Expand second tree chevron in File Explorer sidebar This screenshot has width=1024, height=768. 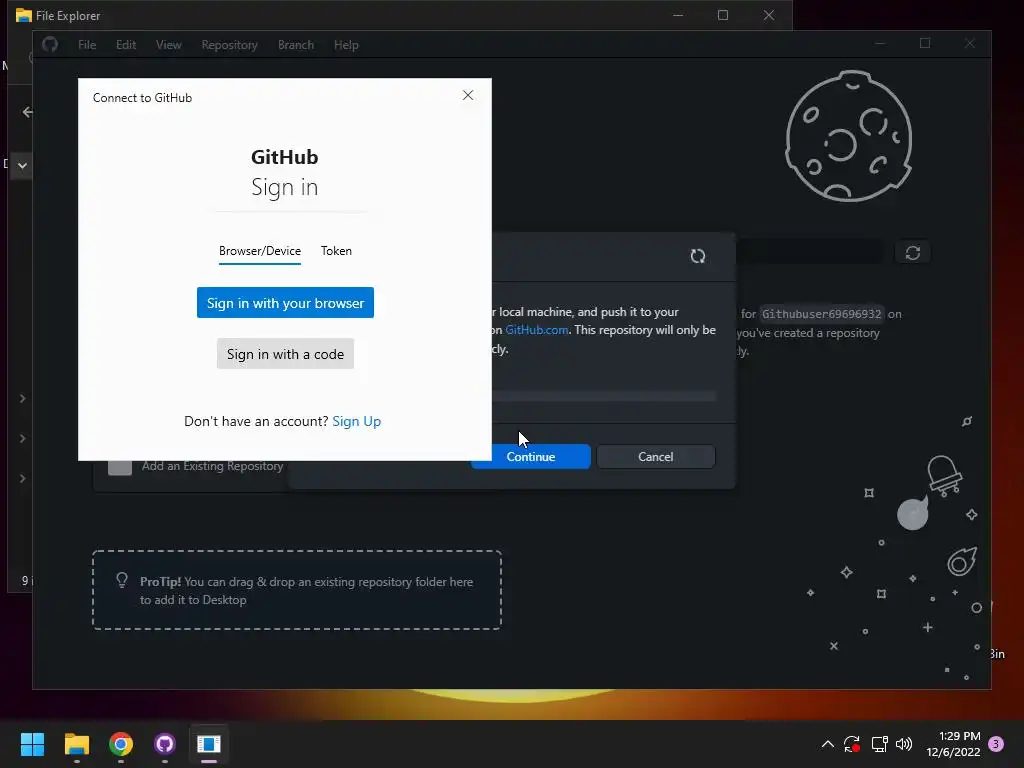point(22,438)
